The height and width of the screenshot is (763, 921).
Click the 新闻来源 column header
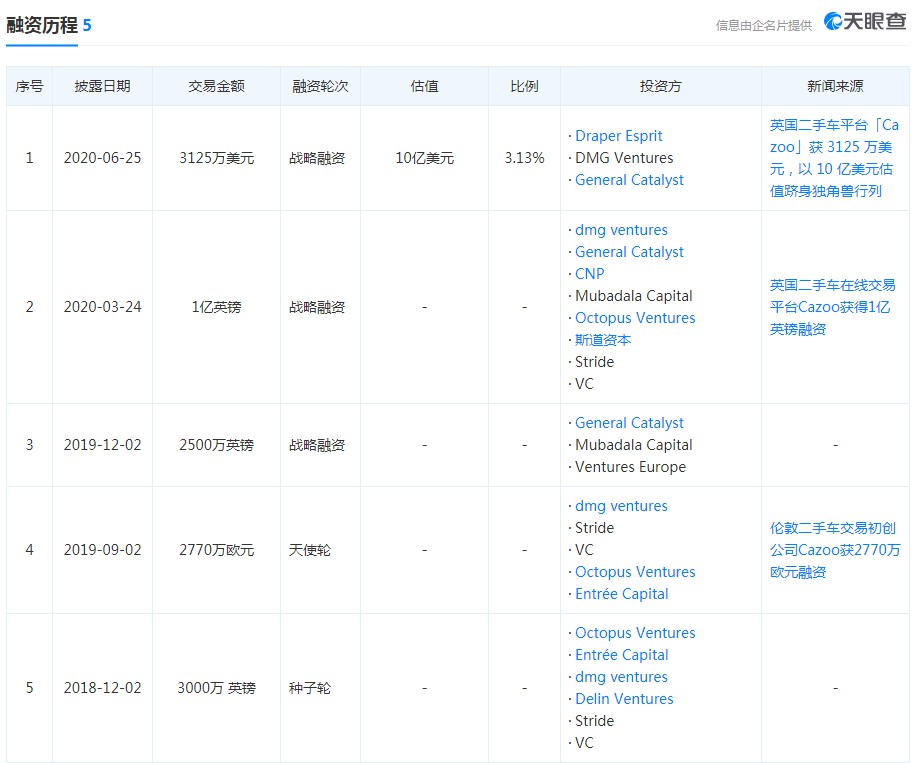(835, 86)
